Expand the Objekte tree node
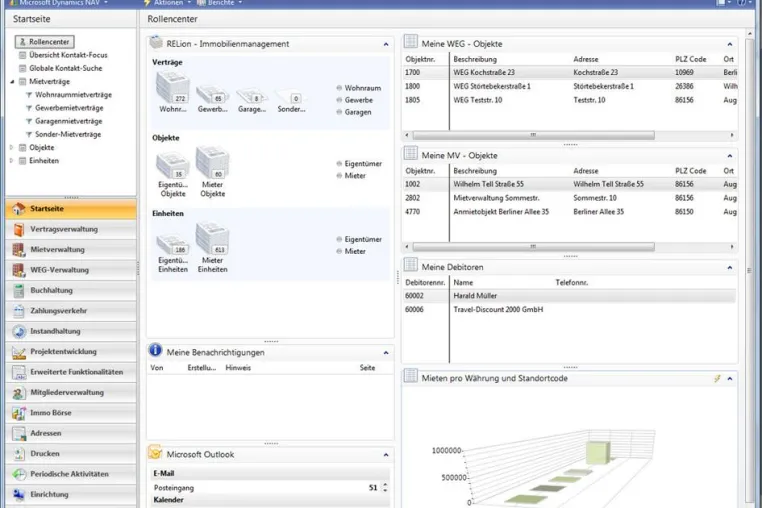 [12, 147]
